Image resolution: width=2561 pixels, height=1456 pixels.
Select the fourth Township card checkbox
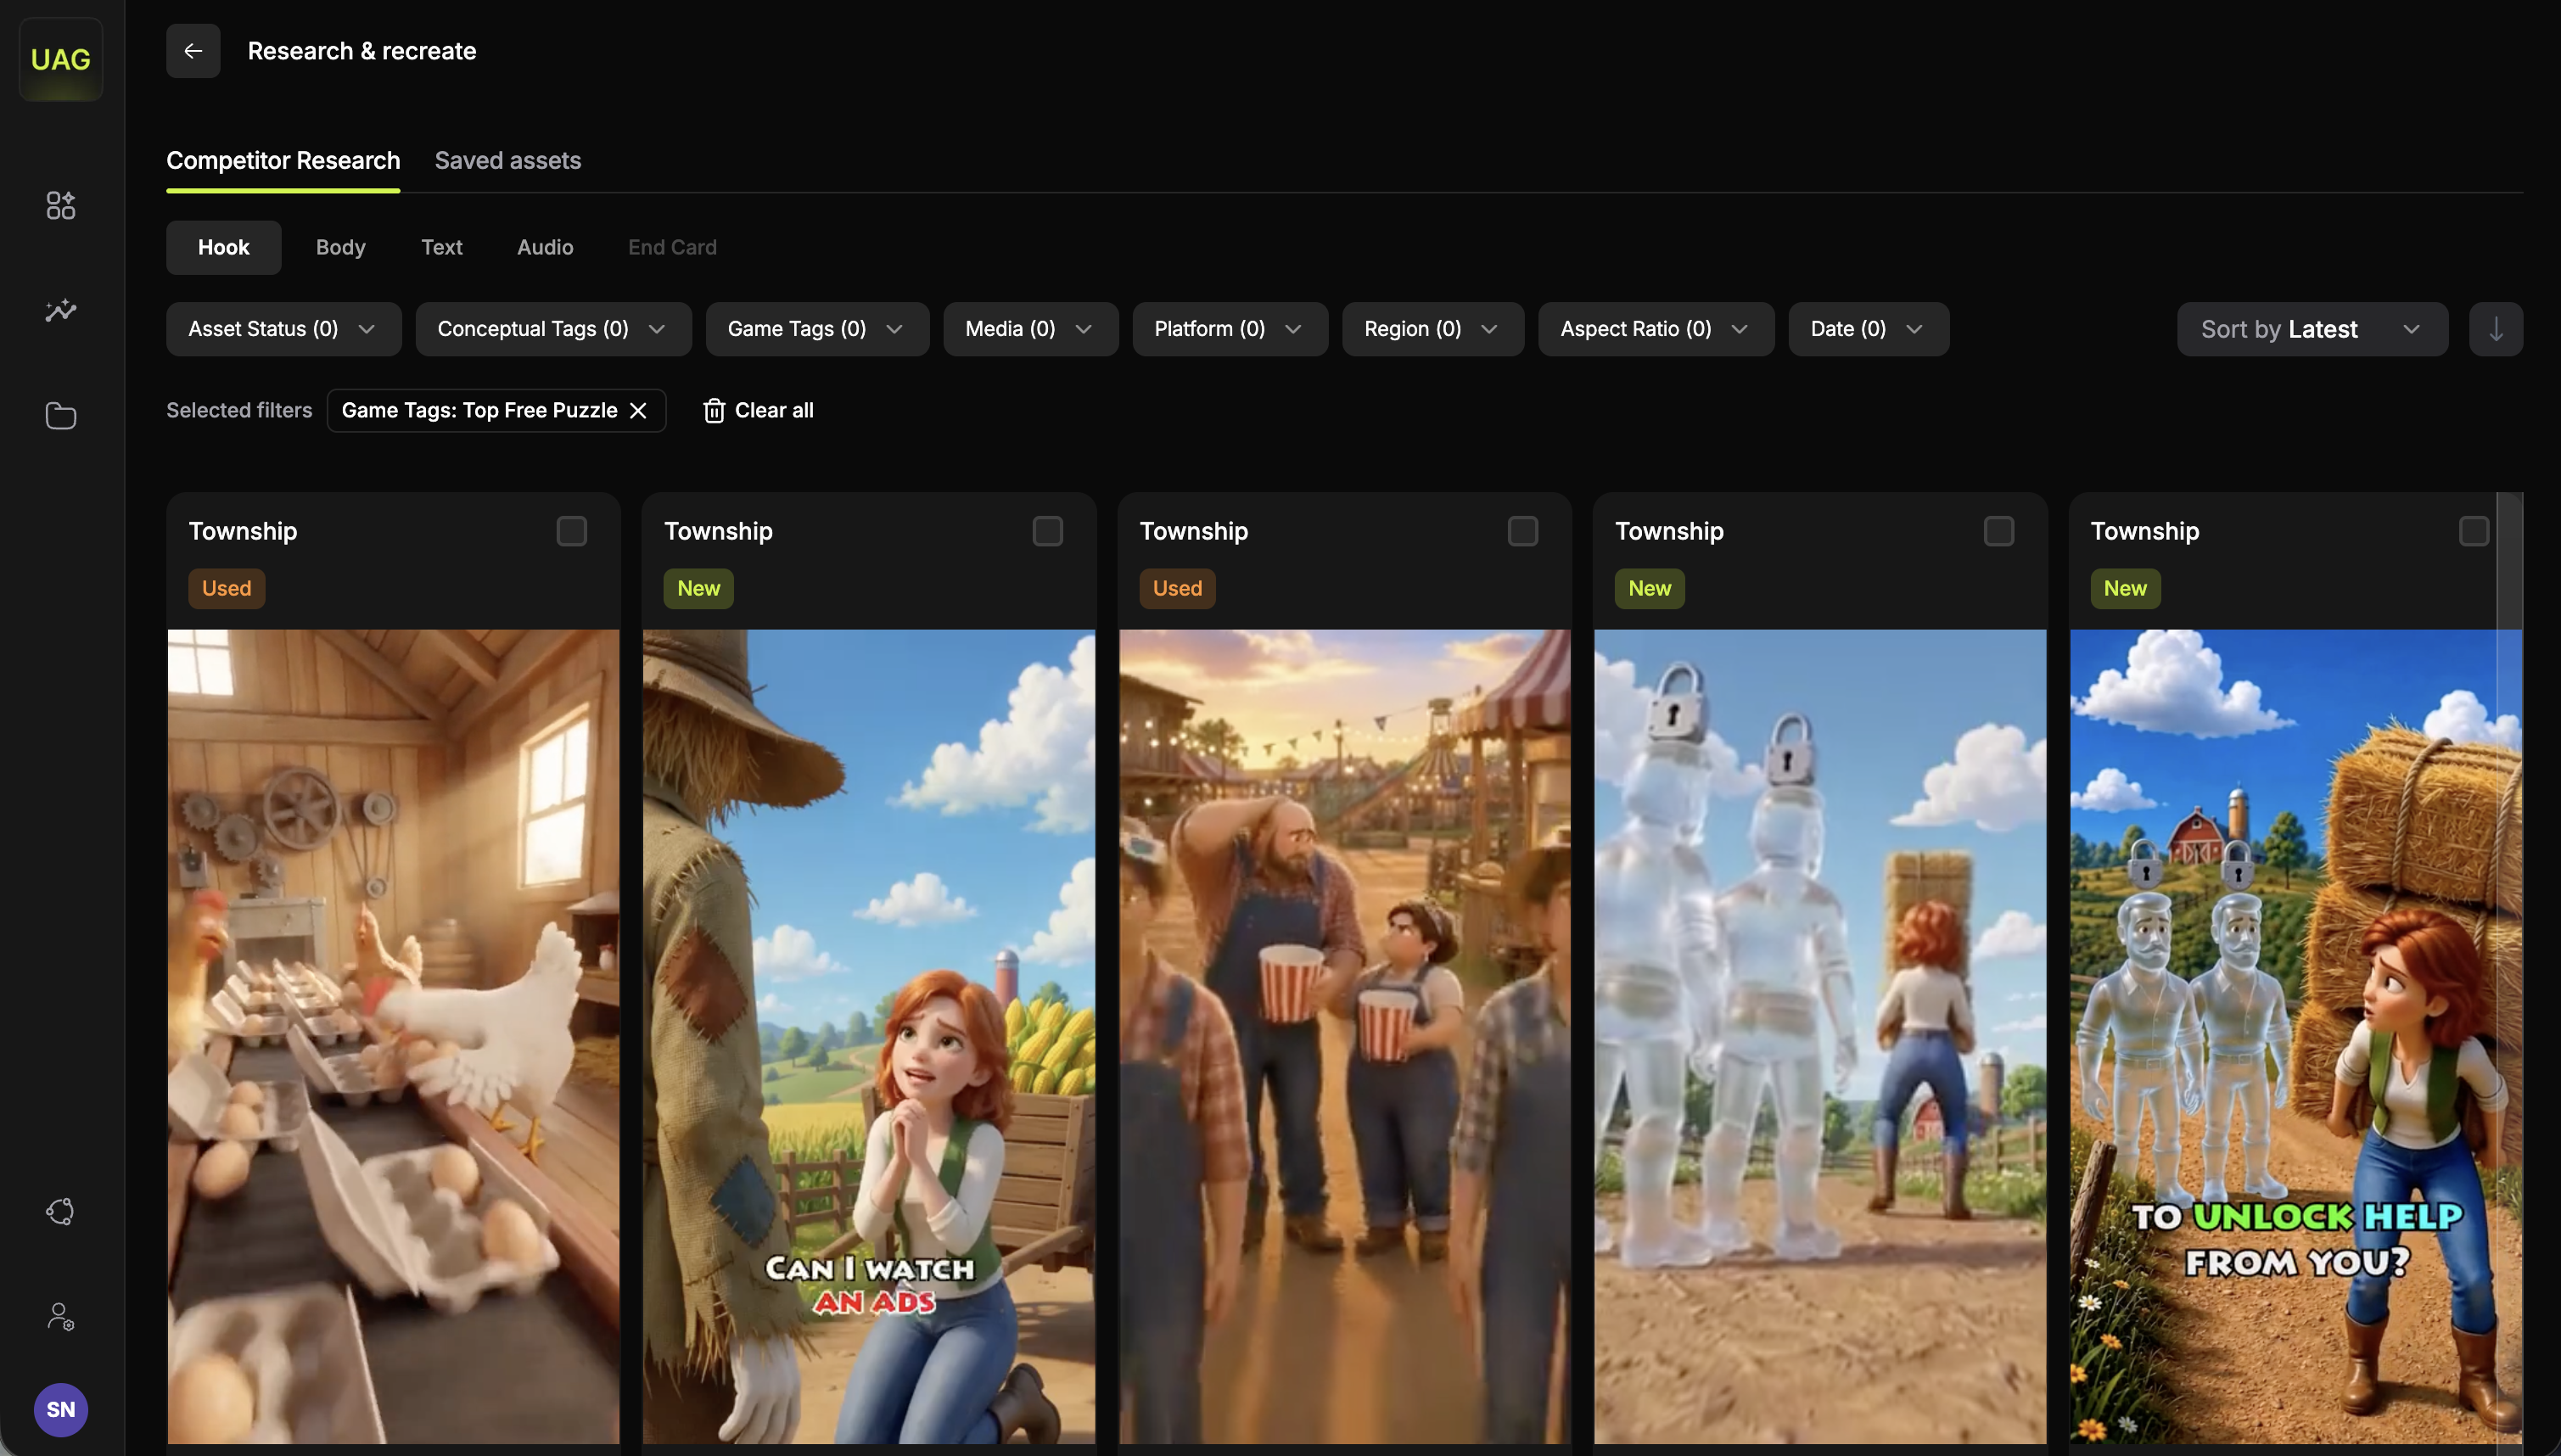[1999, 531]
